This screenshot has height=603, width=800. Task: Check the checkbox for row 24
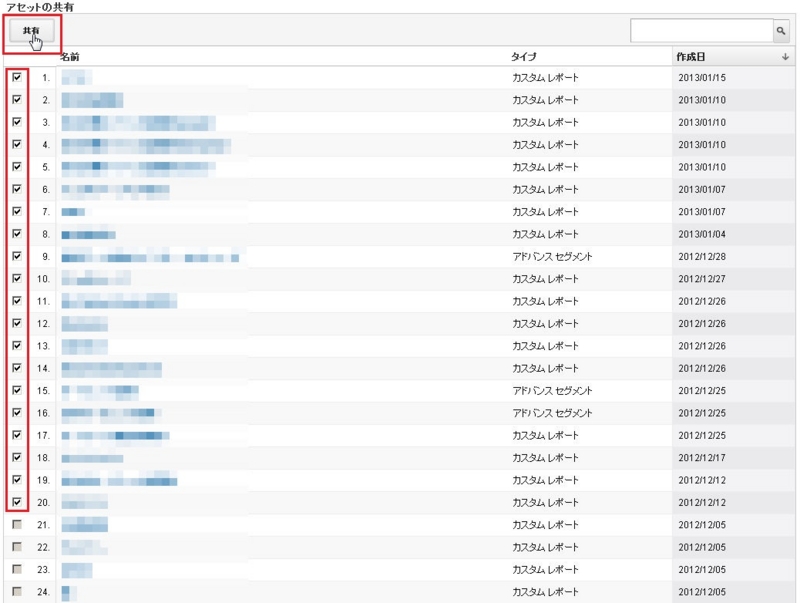tap(17, 591)
